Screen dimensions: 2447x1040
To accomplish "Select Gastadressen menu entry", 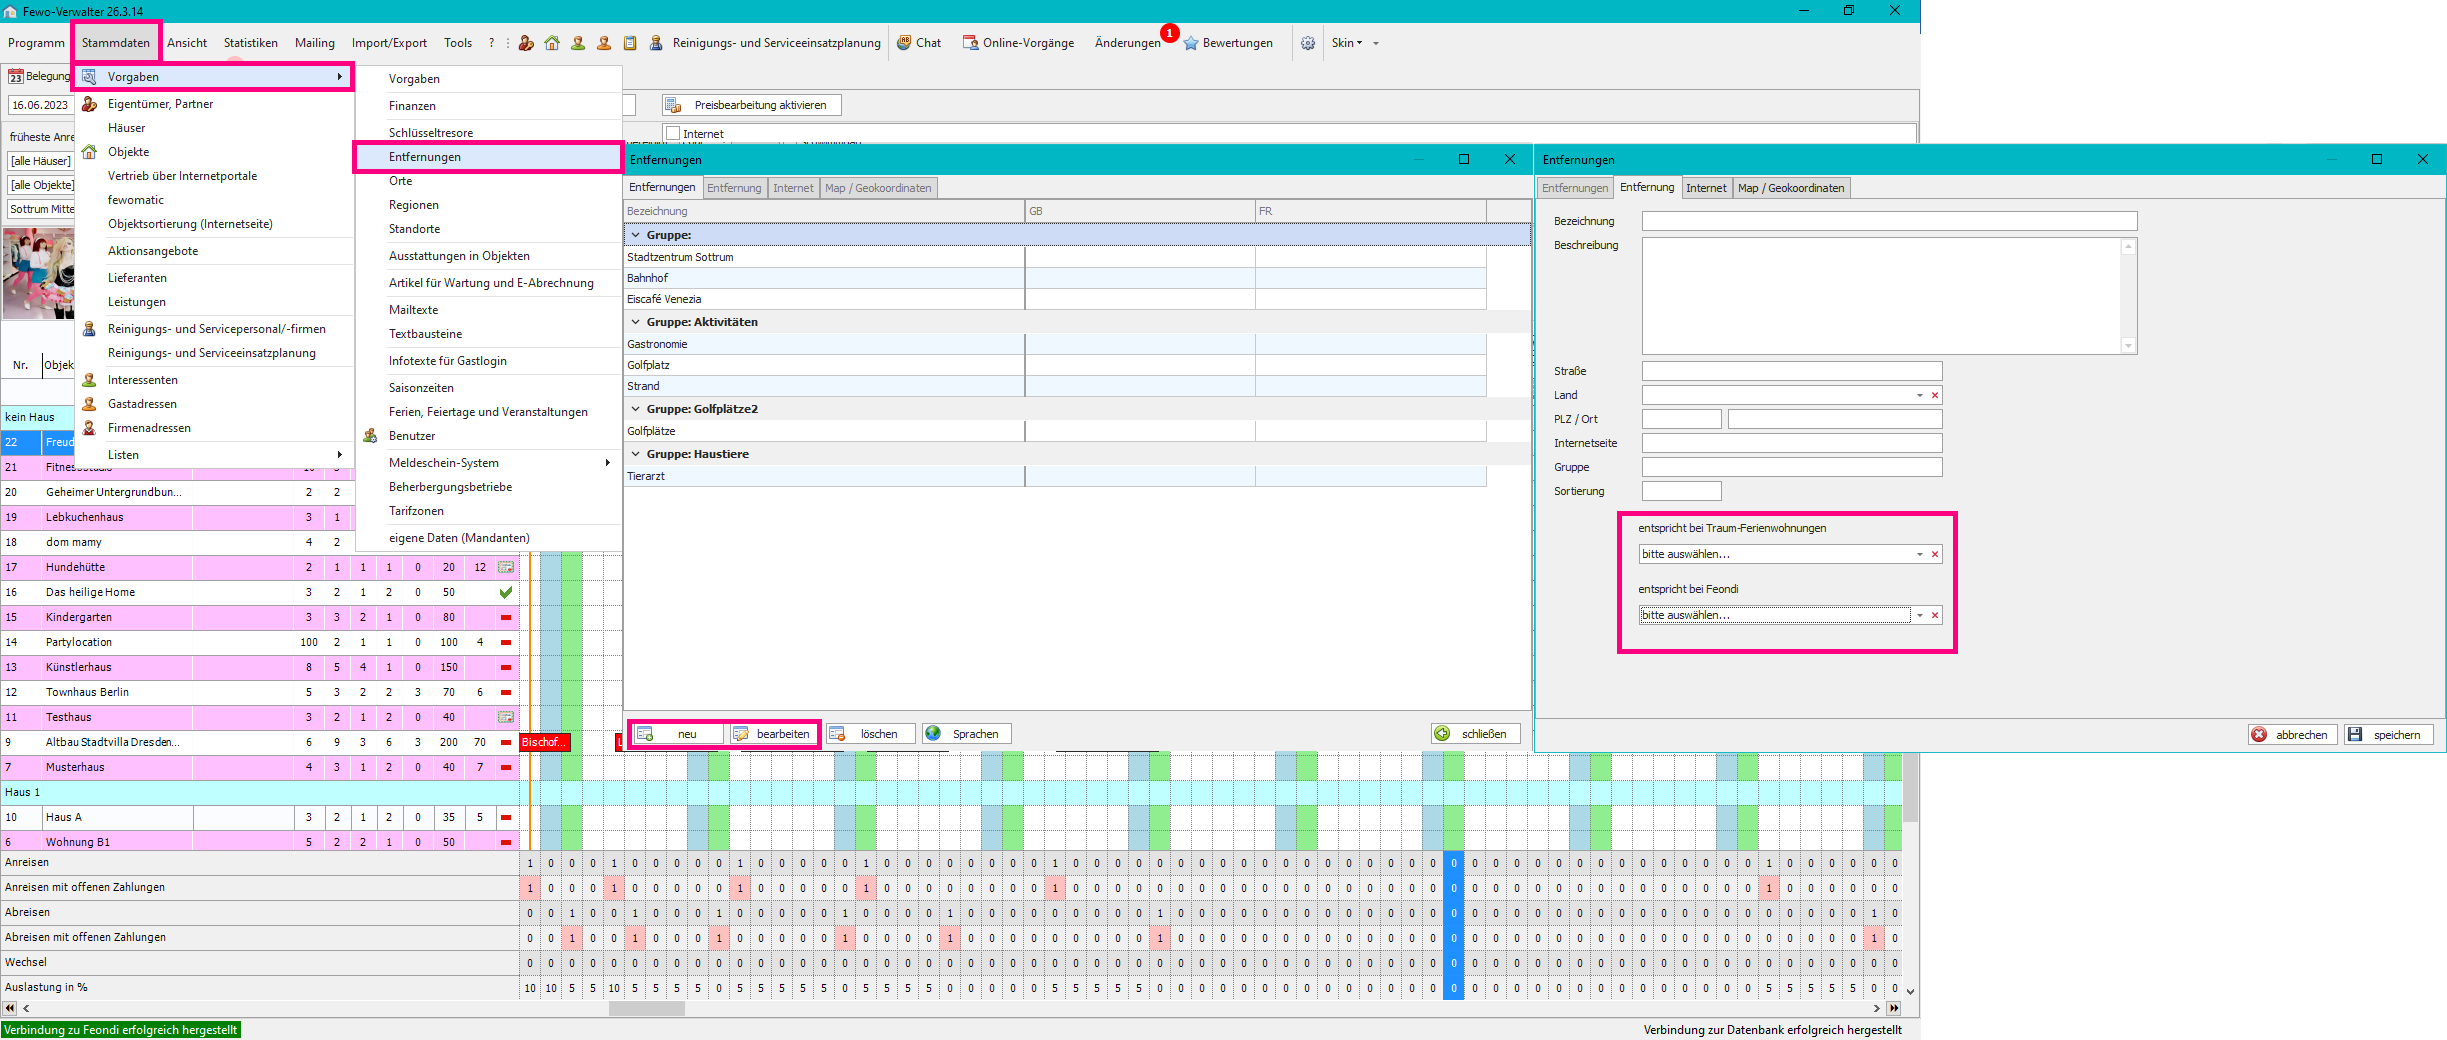I will tap(214, 404).
